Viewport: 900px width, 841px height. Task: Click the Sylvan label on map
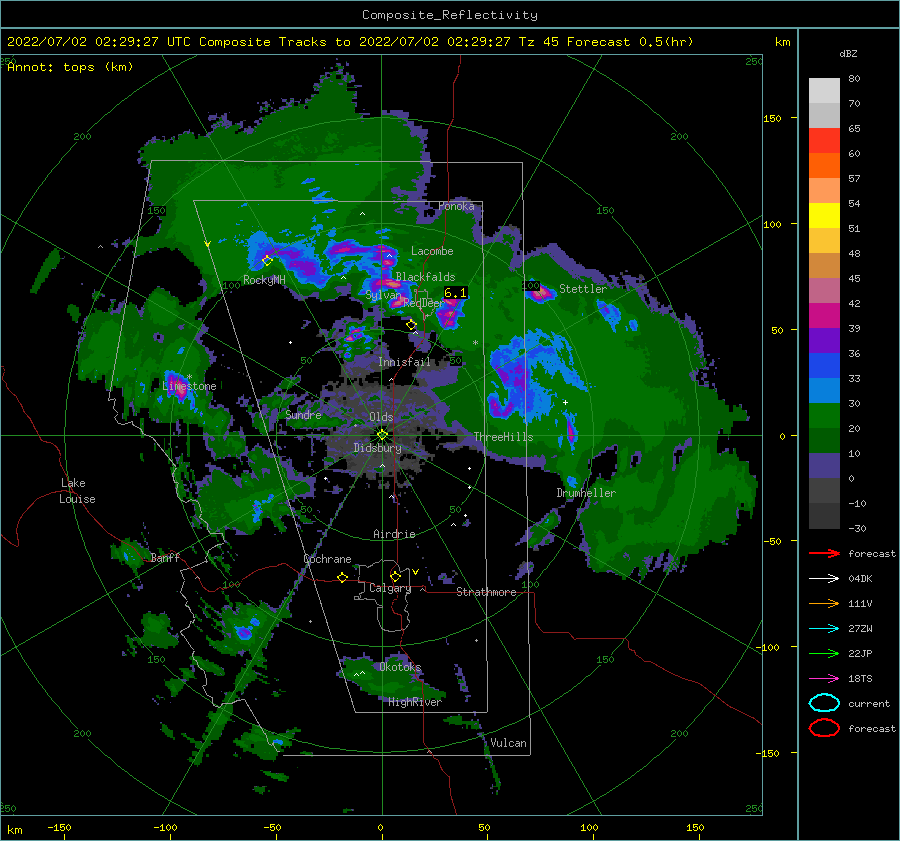[383, 295]
